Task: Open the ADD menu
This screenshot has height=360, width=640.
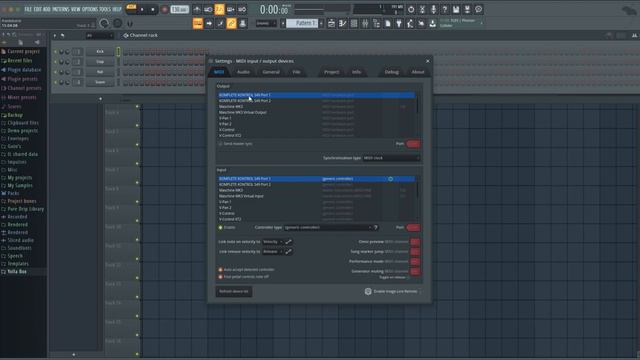Action: 47,9
